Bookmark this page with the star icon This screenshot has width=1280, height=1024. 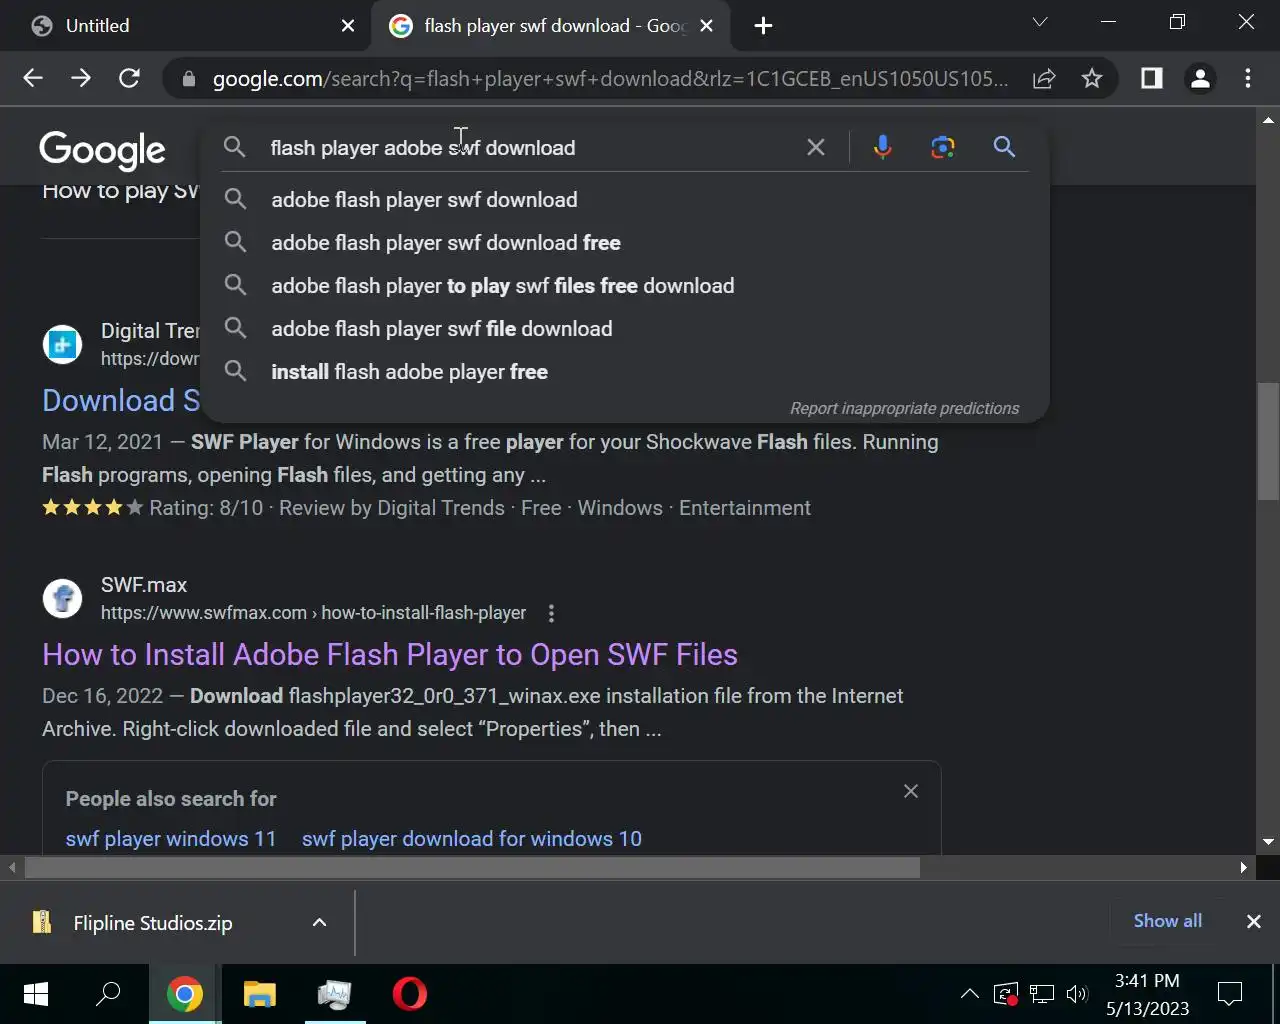[1092, 78]
